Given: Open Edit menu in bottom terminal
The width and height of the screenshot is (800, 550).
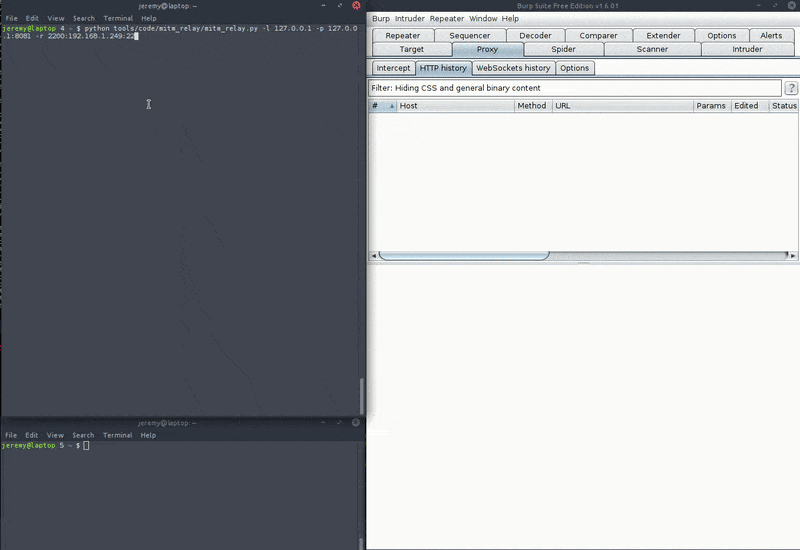Looking at the screenshot, I should point(32,435).
